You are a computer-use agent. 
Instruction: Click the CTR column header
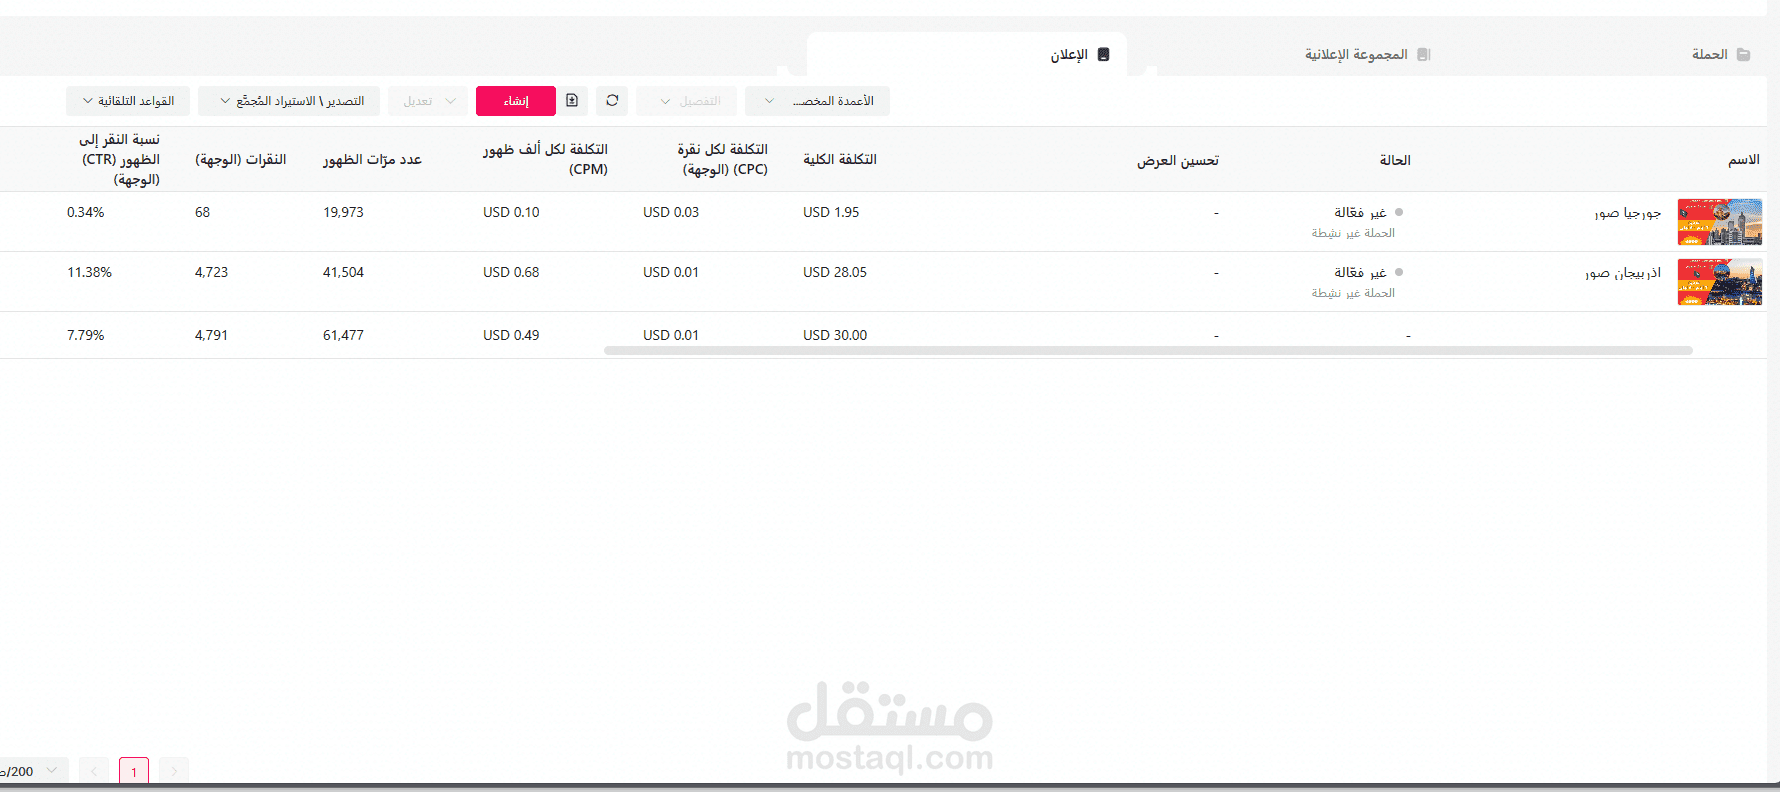tap(119, 159)
